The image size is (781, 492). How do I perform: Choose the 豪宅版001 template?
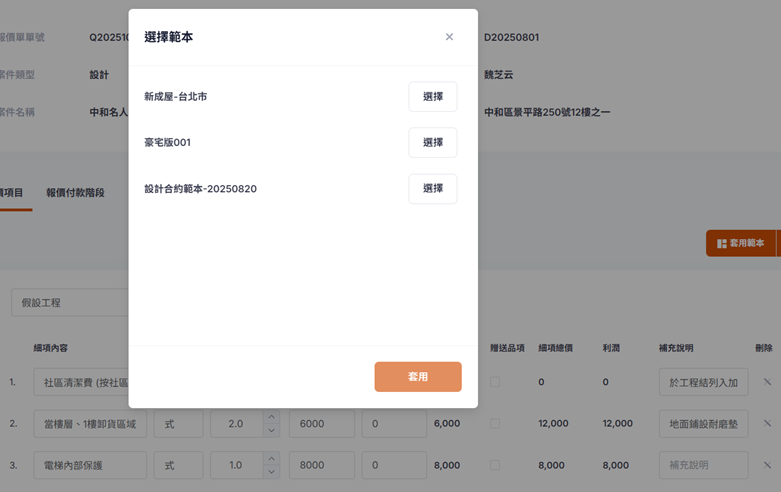[432, 143]
